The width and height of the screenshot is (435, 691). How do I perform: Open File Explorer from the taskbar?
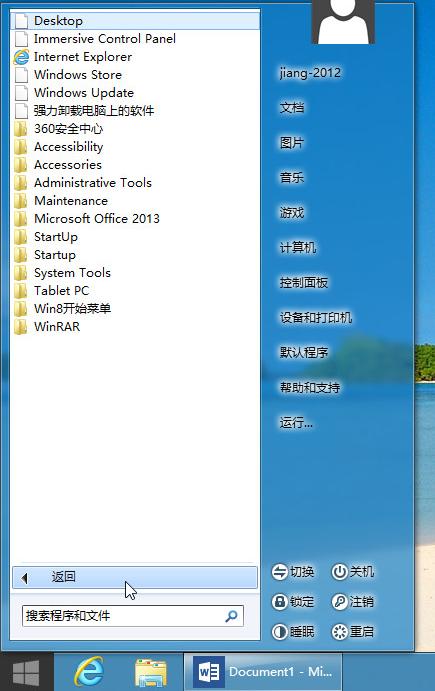point(151,672)
